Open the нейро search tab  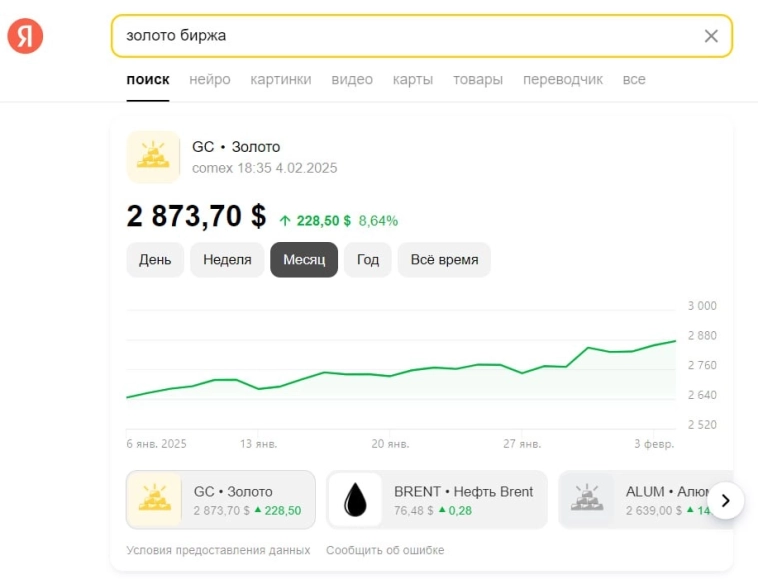[x=209, y=79]
